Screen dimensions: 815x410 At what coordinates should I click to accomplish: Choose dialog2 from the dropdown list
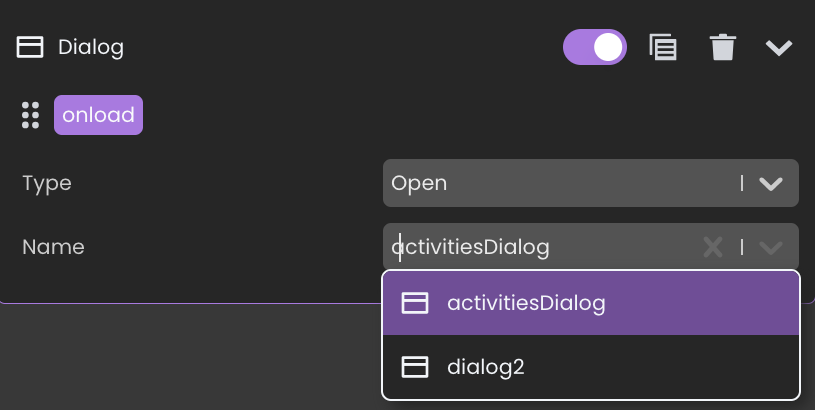click(591, 367)
